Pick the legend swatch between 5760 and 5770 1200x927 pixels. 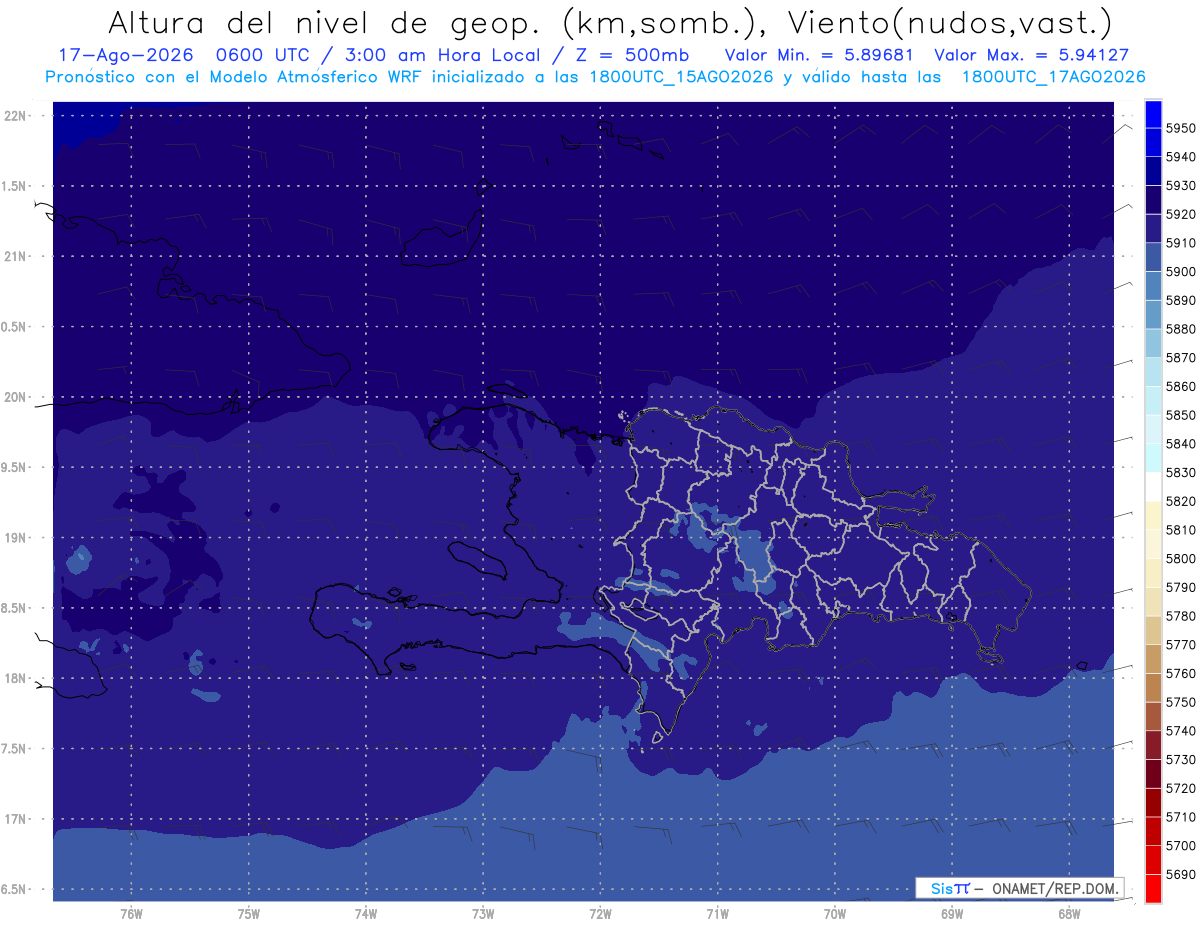(x=1153, y=659)
